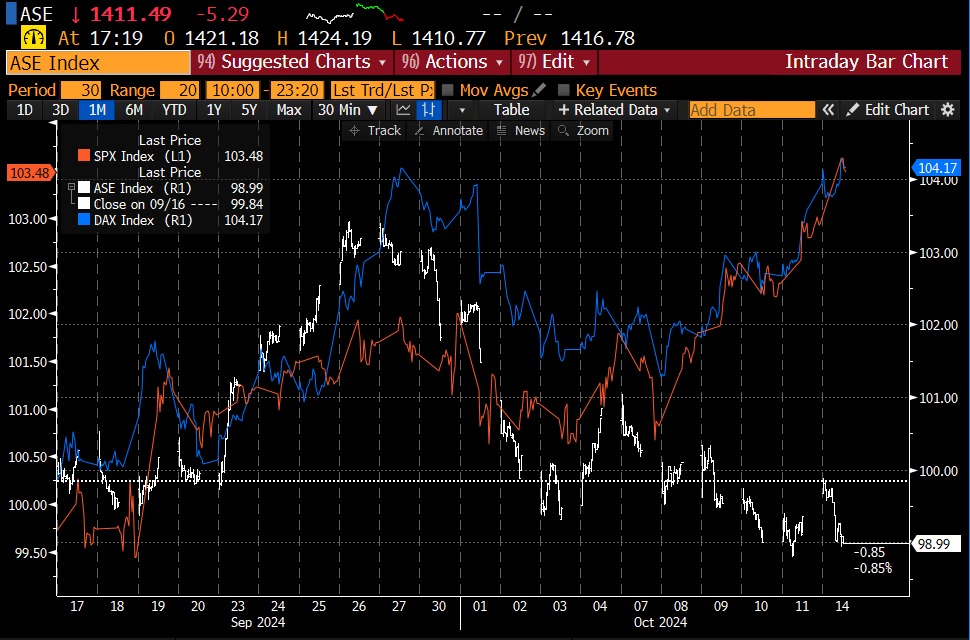Click the blue DAX Index color swatch
This screenshot has height=640, width=970.
click(84, 220)
